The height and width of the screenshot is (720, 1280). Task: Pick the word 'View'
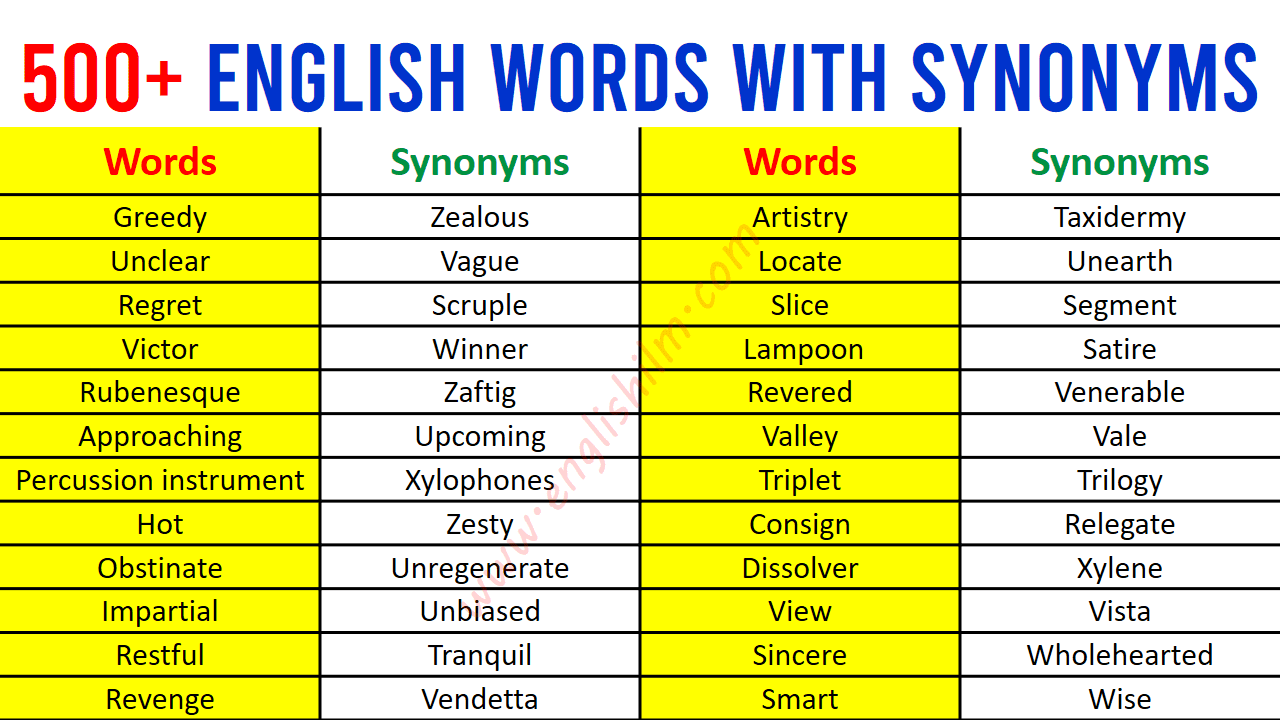800,611
